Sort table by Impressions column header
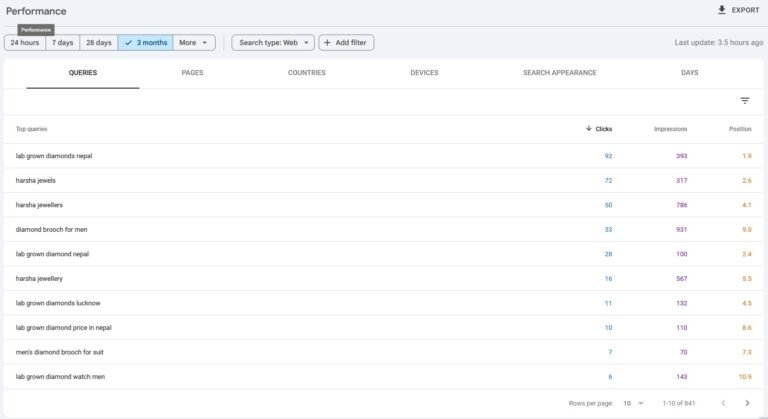The height and width of the screenshot is (419, 768). (670, 129)
